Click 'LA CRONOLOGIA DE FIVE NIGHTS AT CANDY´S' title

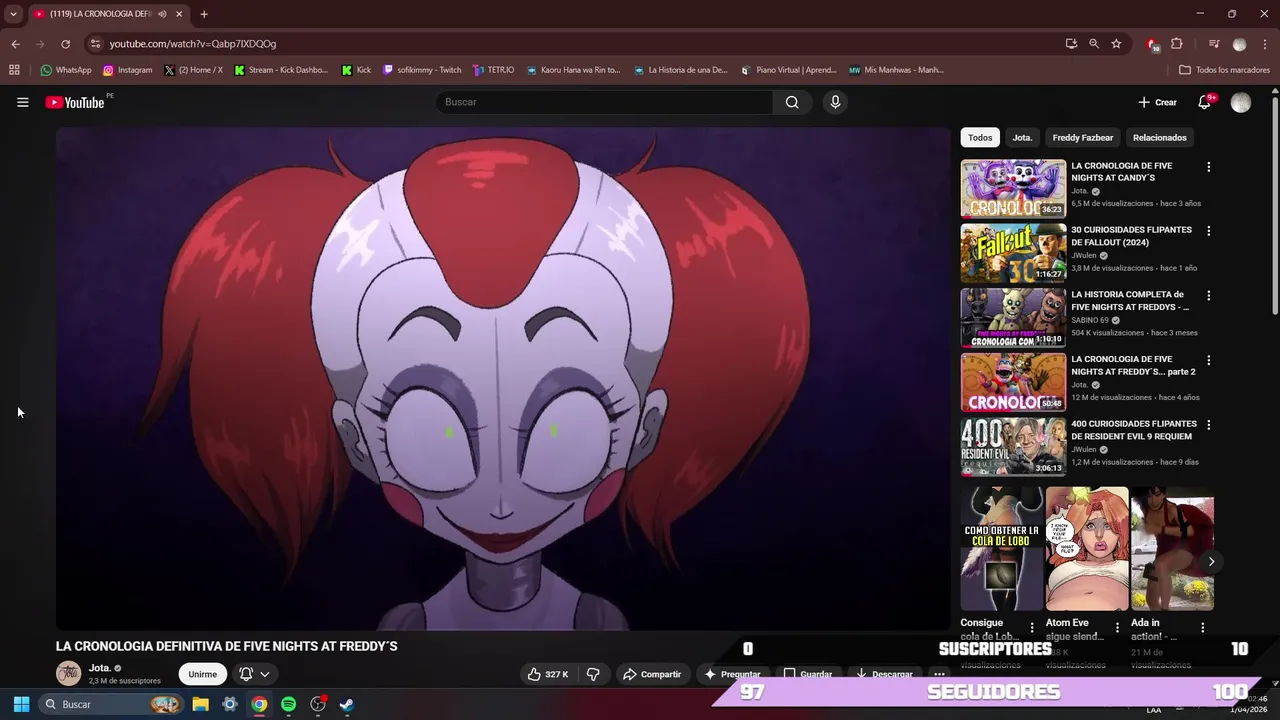tap(1121, 172)
